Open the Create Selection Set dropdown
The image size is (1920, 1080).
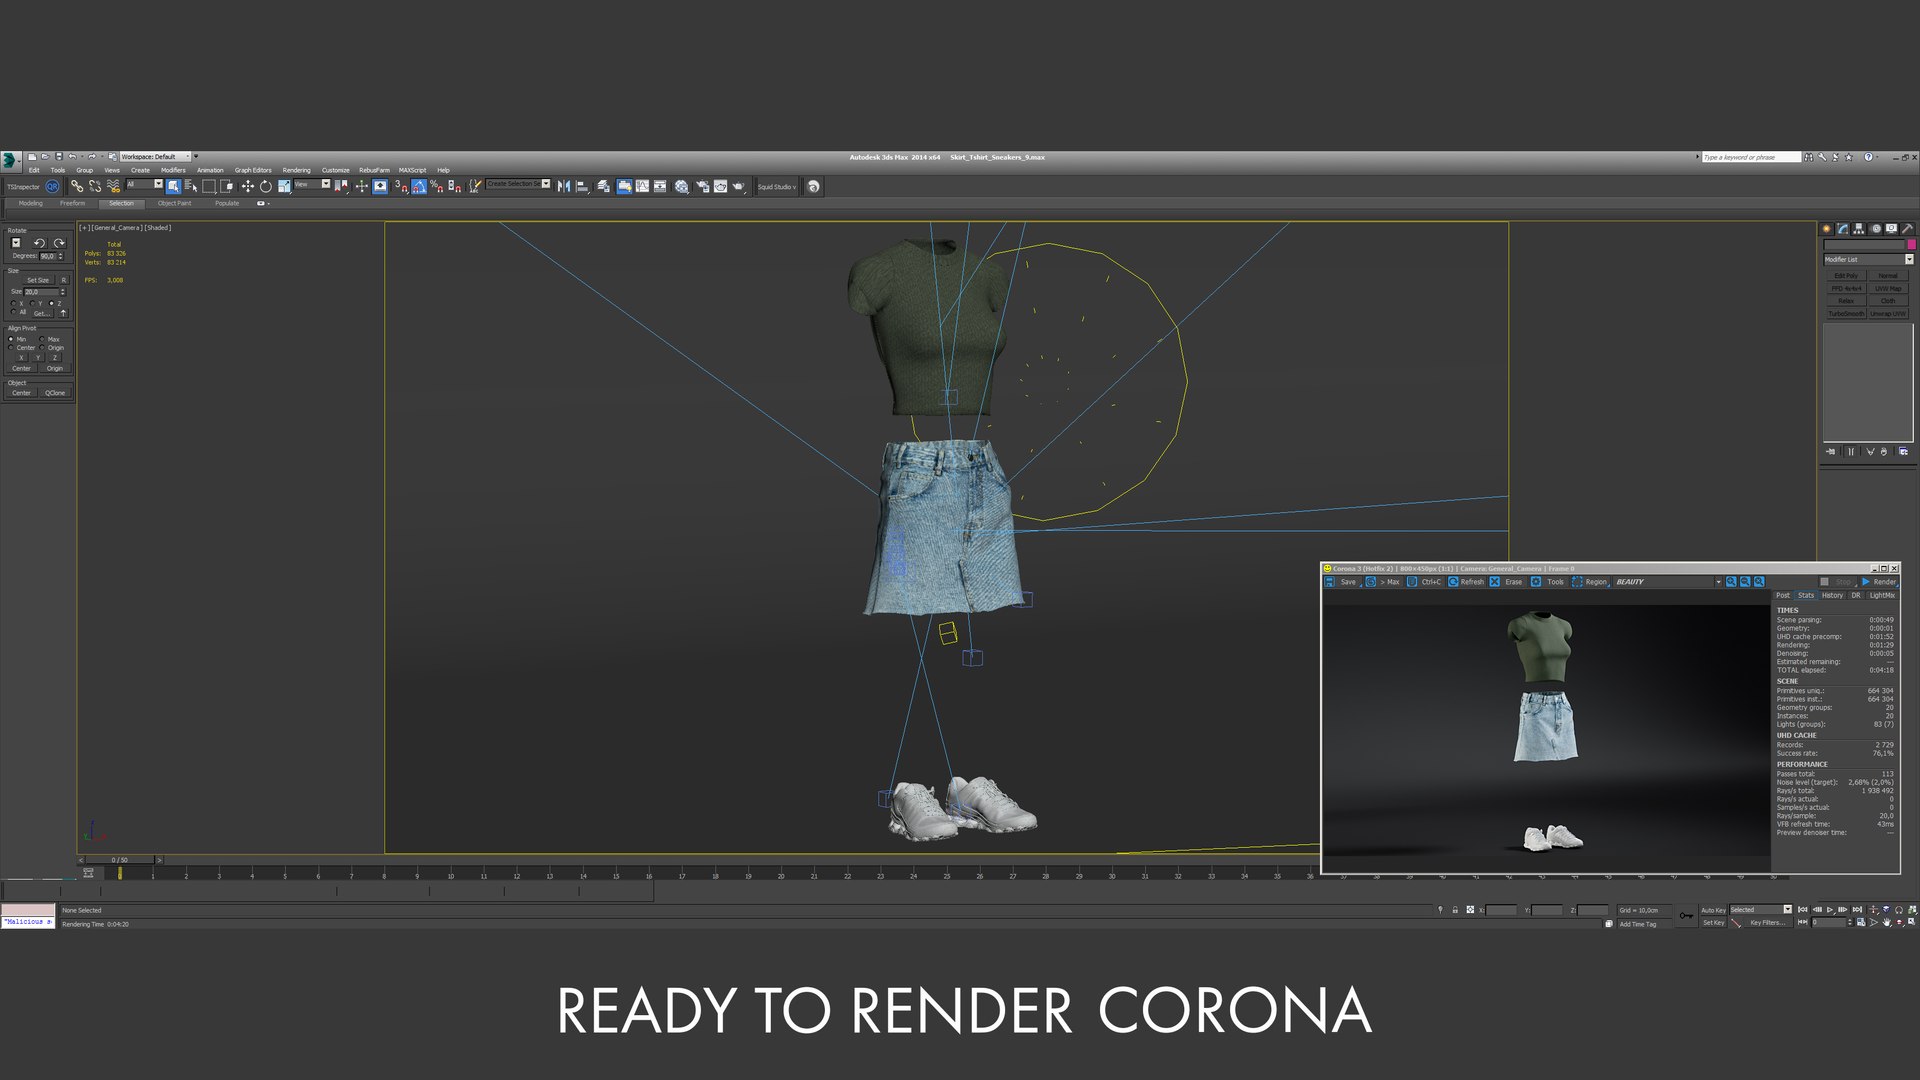(x=518, y=184)
